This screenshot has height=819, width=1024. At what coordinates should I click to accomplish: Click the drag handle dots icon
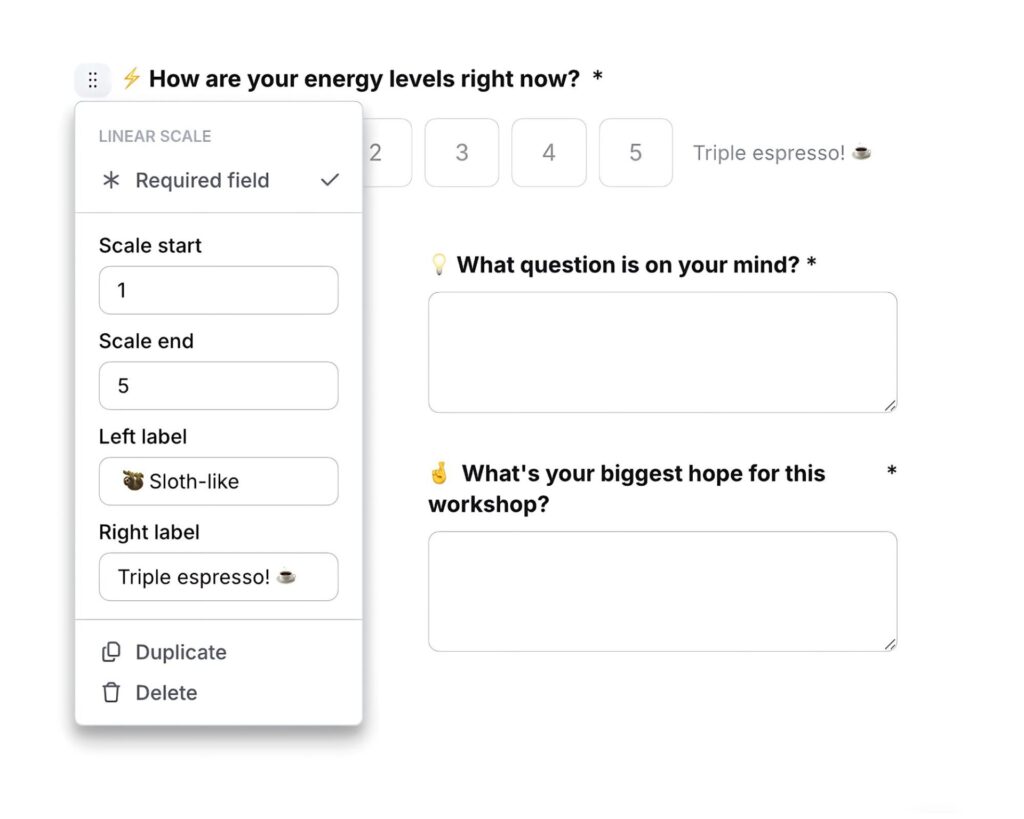tap(92, 80)
